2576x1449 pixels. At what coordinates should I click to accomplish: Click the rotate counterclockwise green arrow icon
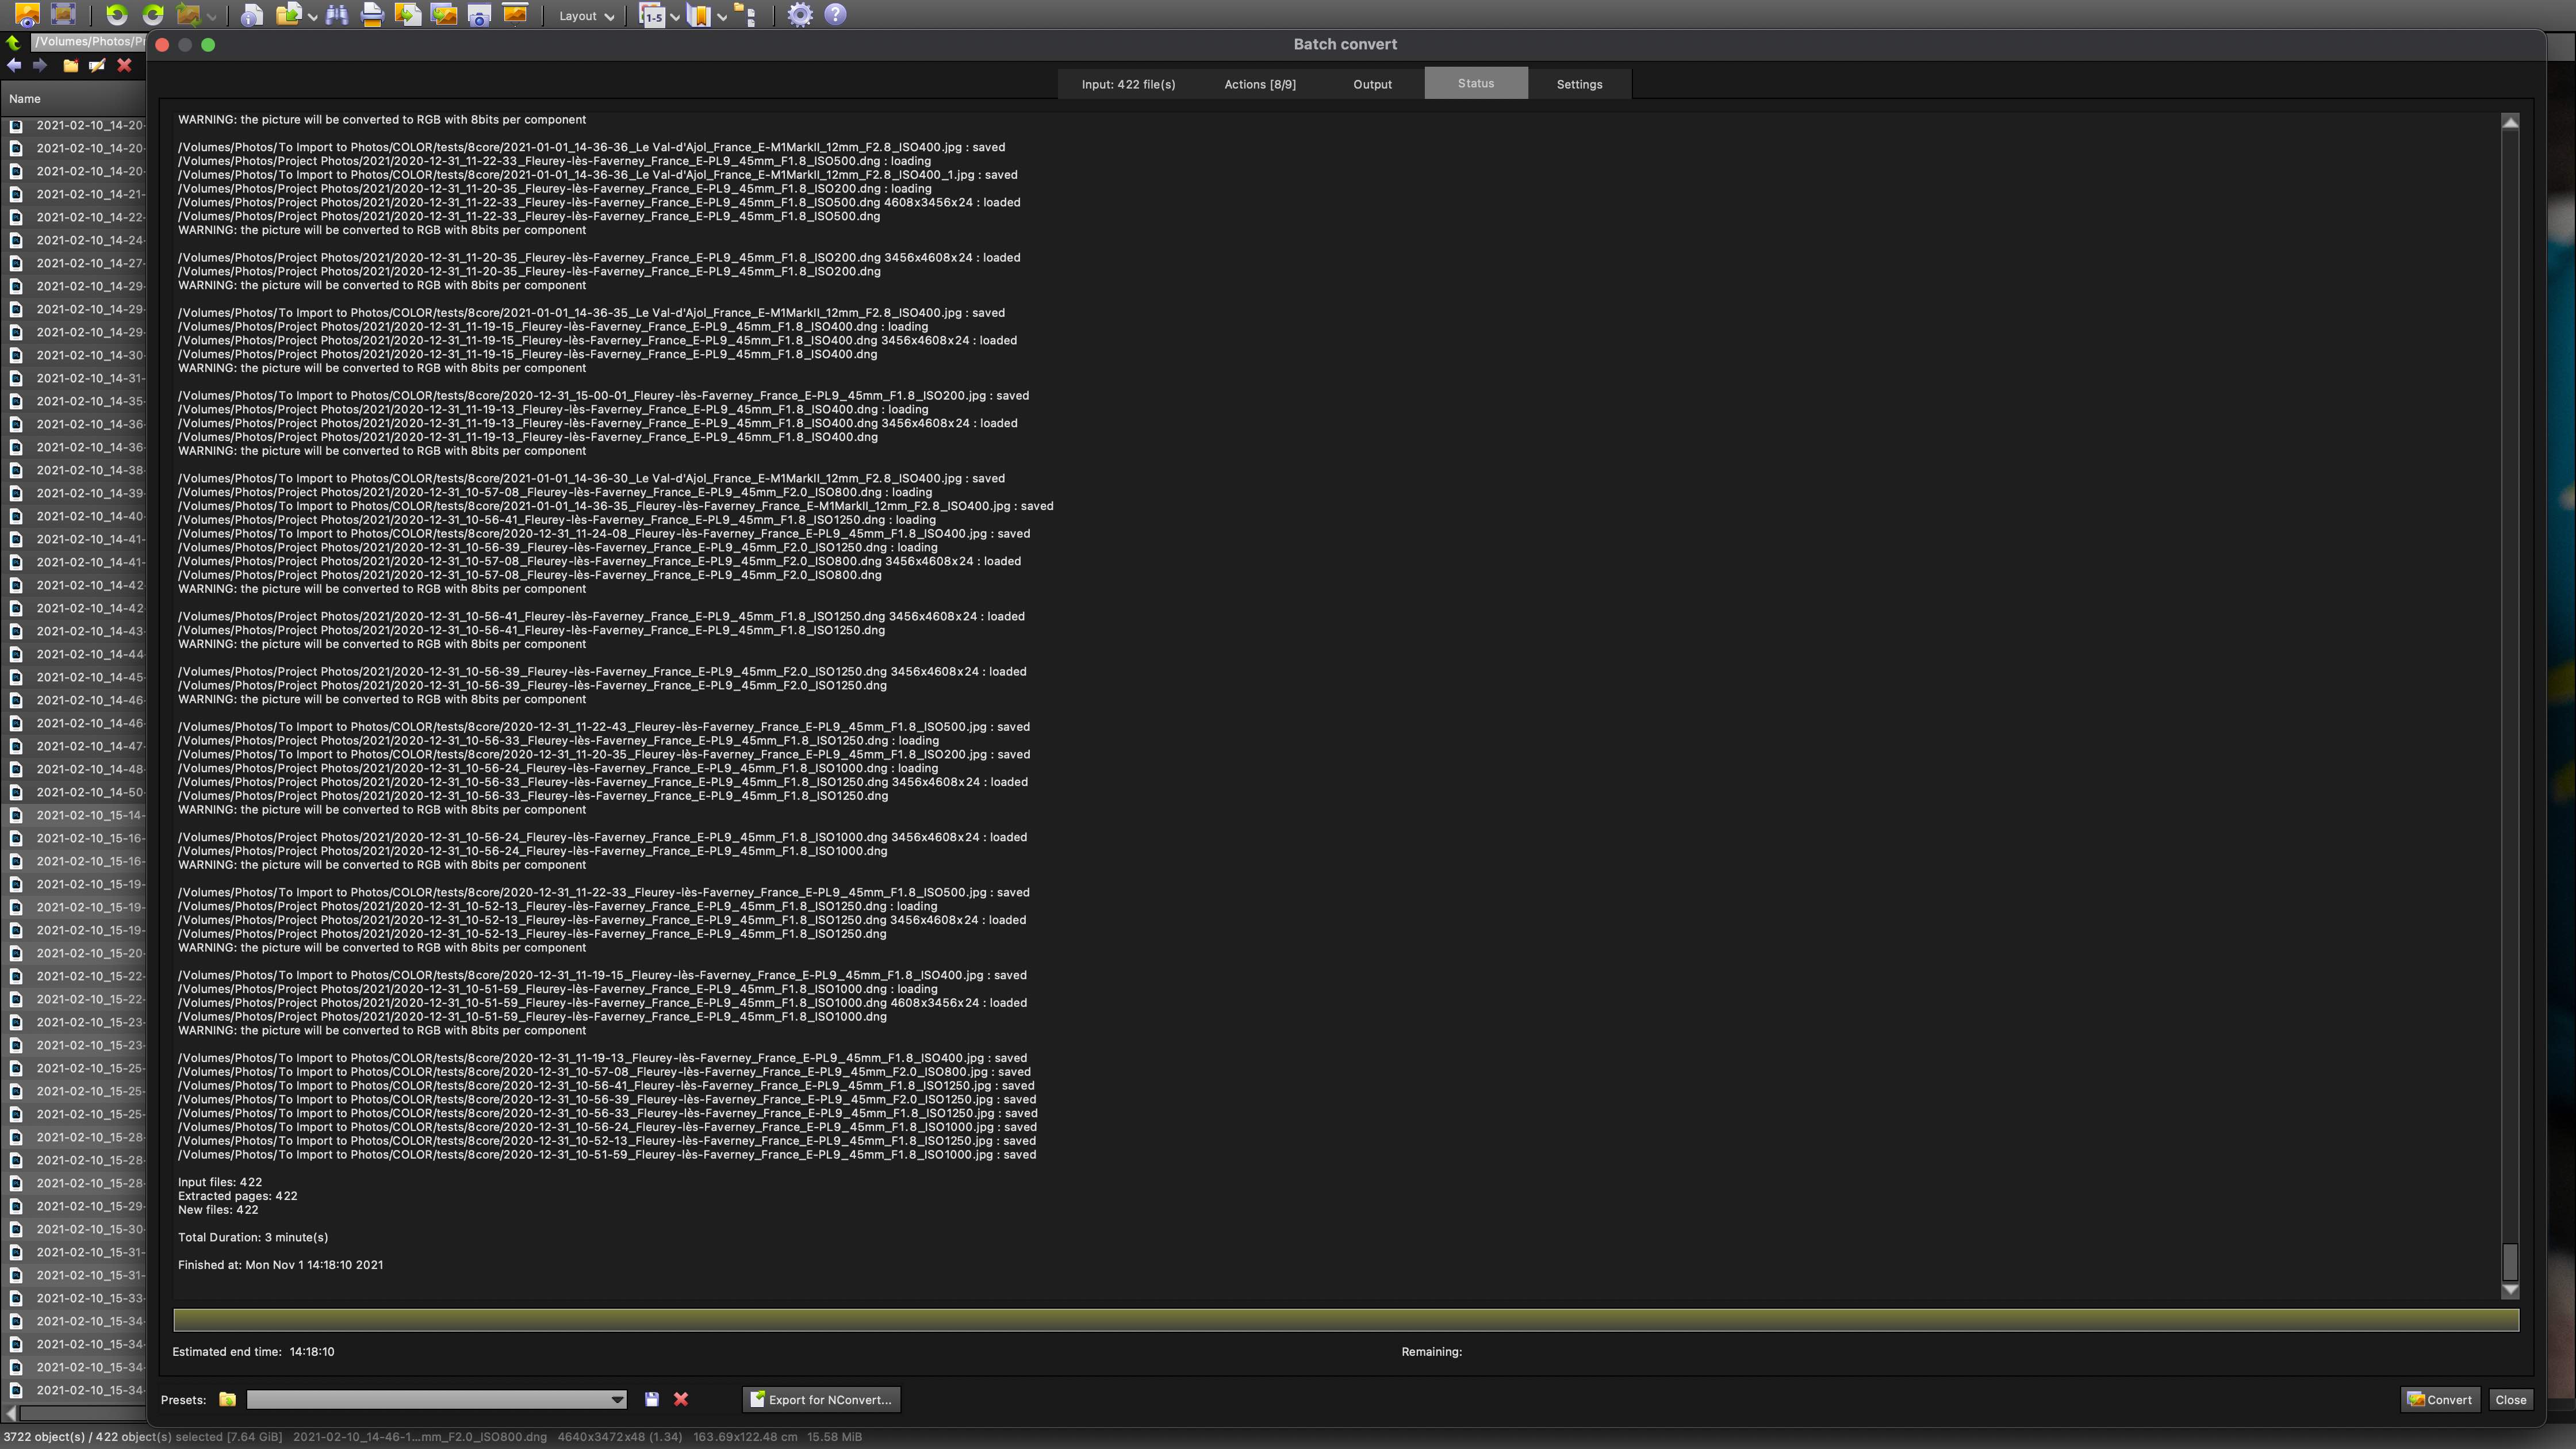(116, 15)
